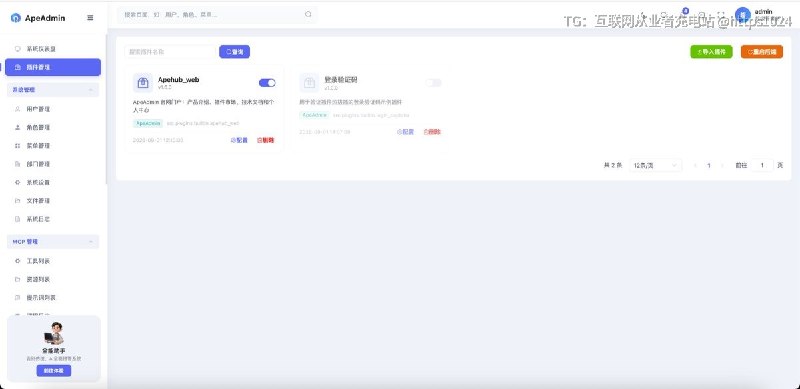The image size is (800, 389).
Task: Go to previous page with left chevron
Action: point(695,165)
